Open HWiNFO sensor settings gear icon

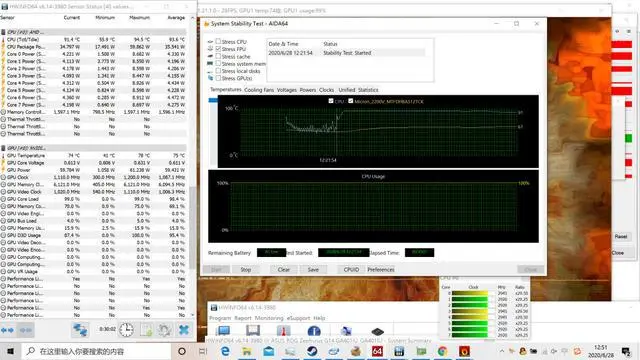(x=164, y=330)
